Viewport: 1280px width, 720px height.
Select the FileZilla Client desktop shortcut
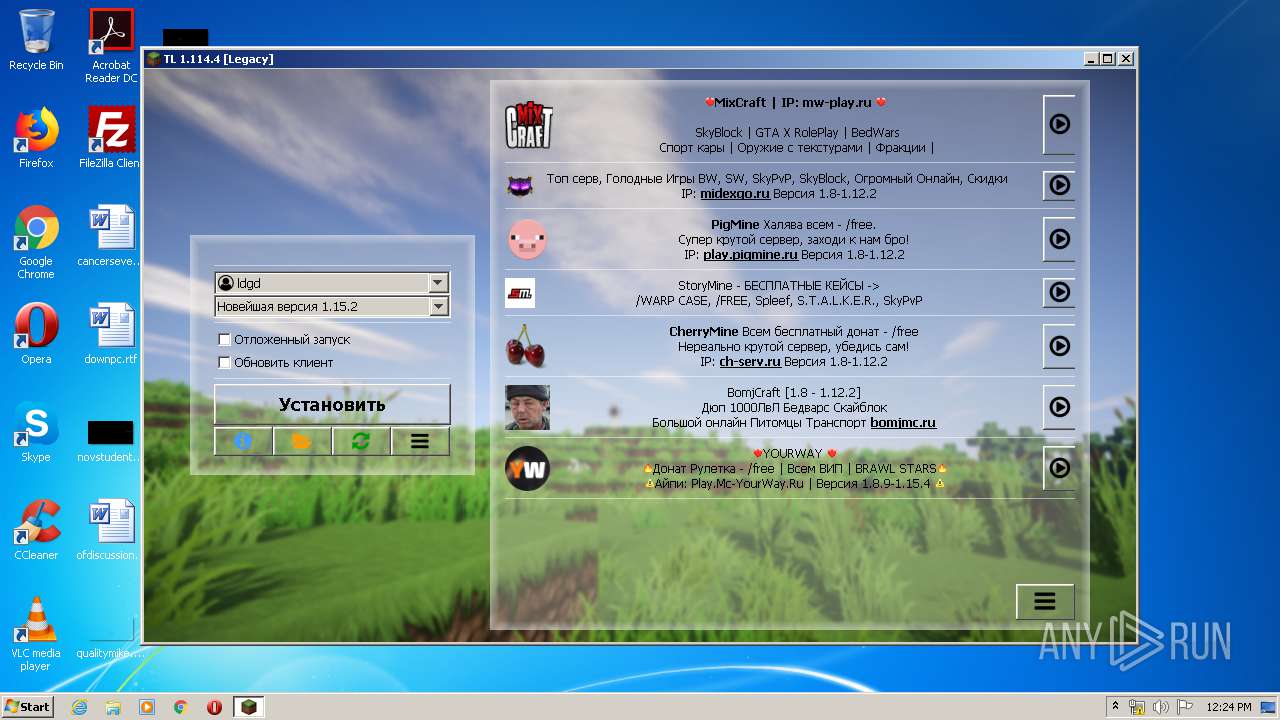111,138
